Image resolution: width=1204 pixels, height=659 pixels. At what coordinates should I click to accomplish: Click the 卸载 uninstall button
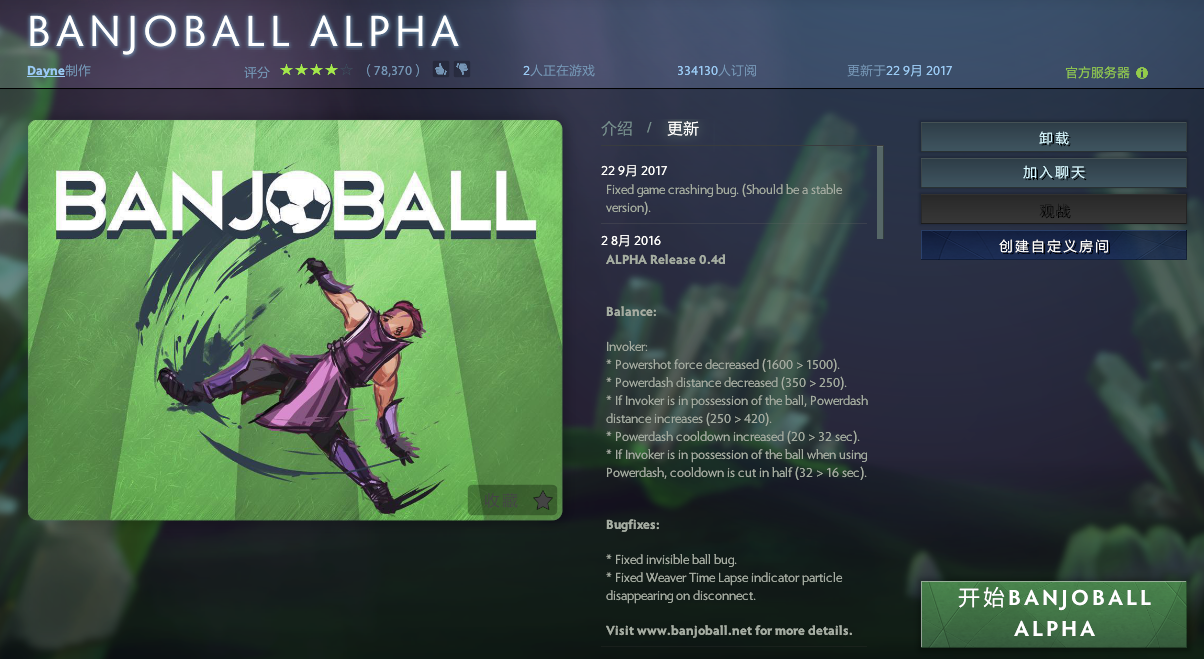[x=1054, y=138]
